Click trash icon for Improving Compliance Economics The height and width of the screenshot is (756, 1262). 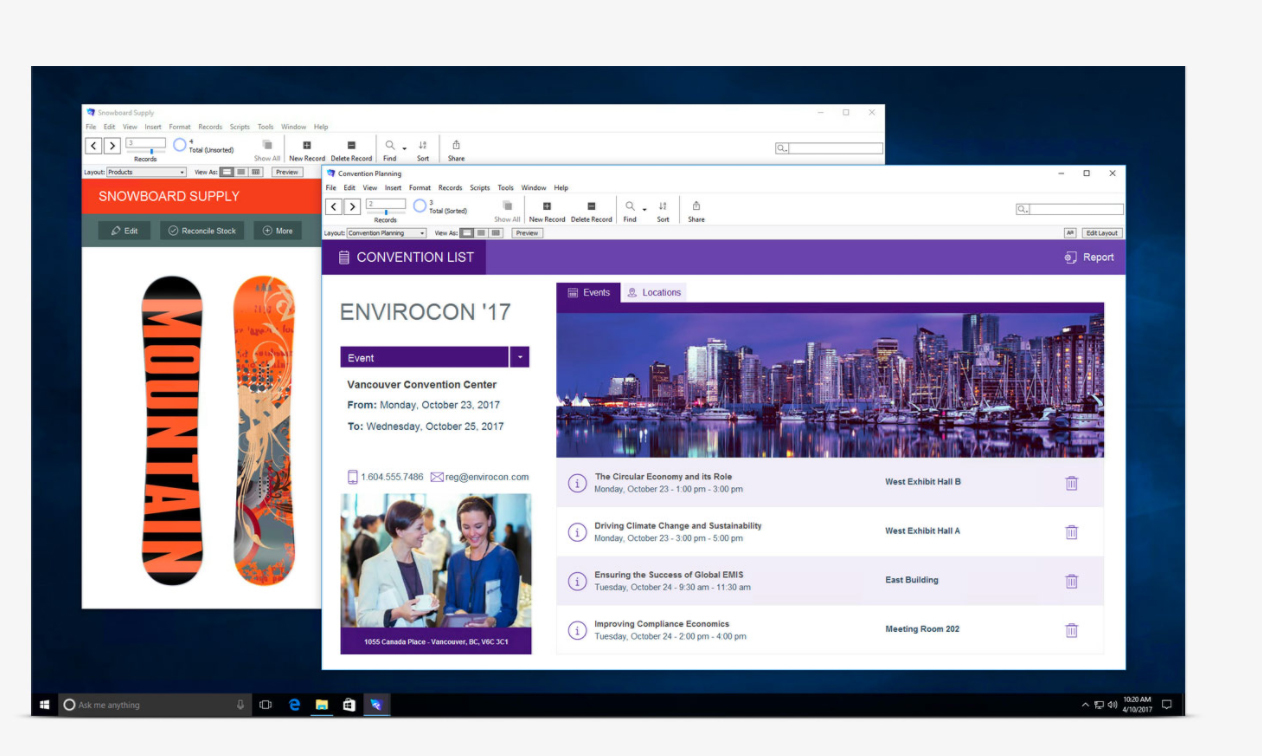pyautogui.click(x=1071, y=630)
